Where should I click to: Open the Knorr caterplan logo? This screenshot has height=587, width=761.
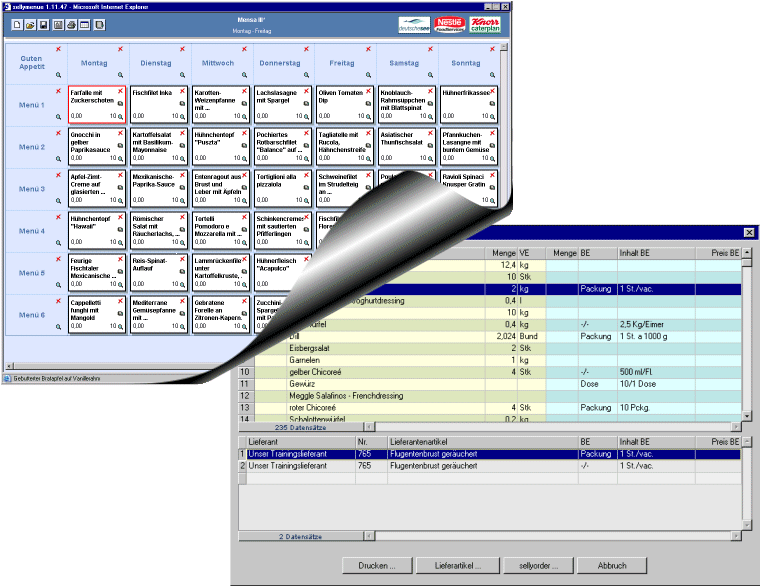coord(485,25)
